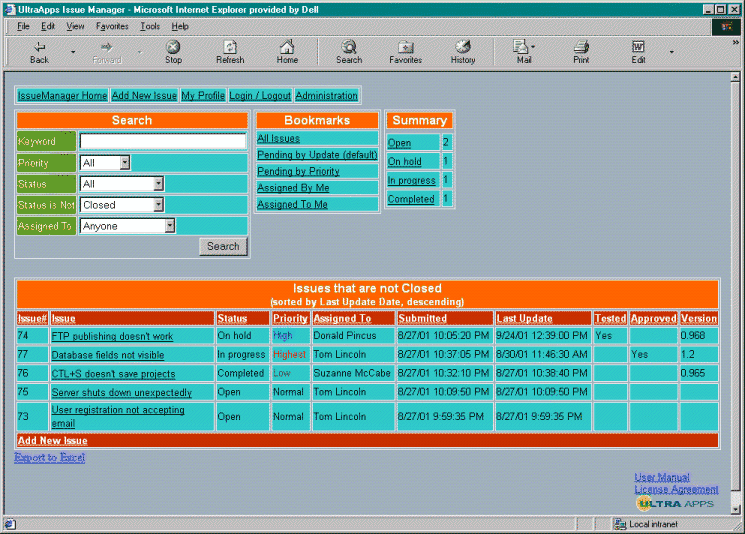Click the Print toolbar icon
This screenshot has width=745, height=534.
pyautogui.click(x=581, y=52)
